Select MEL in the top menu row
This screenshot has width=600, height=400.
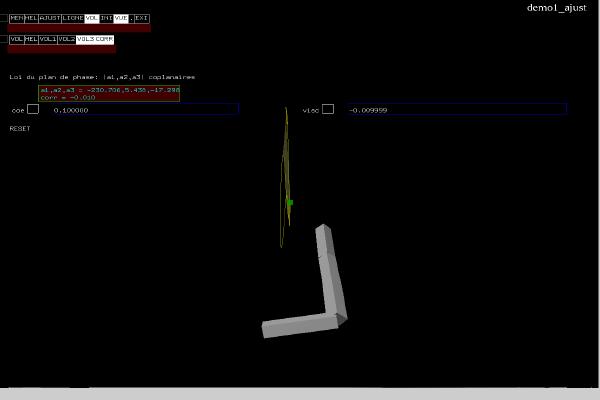click(31, 18)
